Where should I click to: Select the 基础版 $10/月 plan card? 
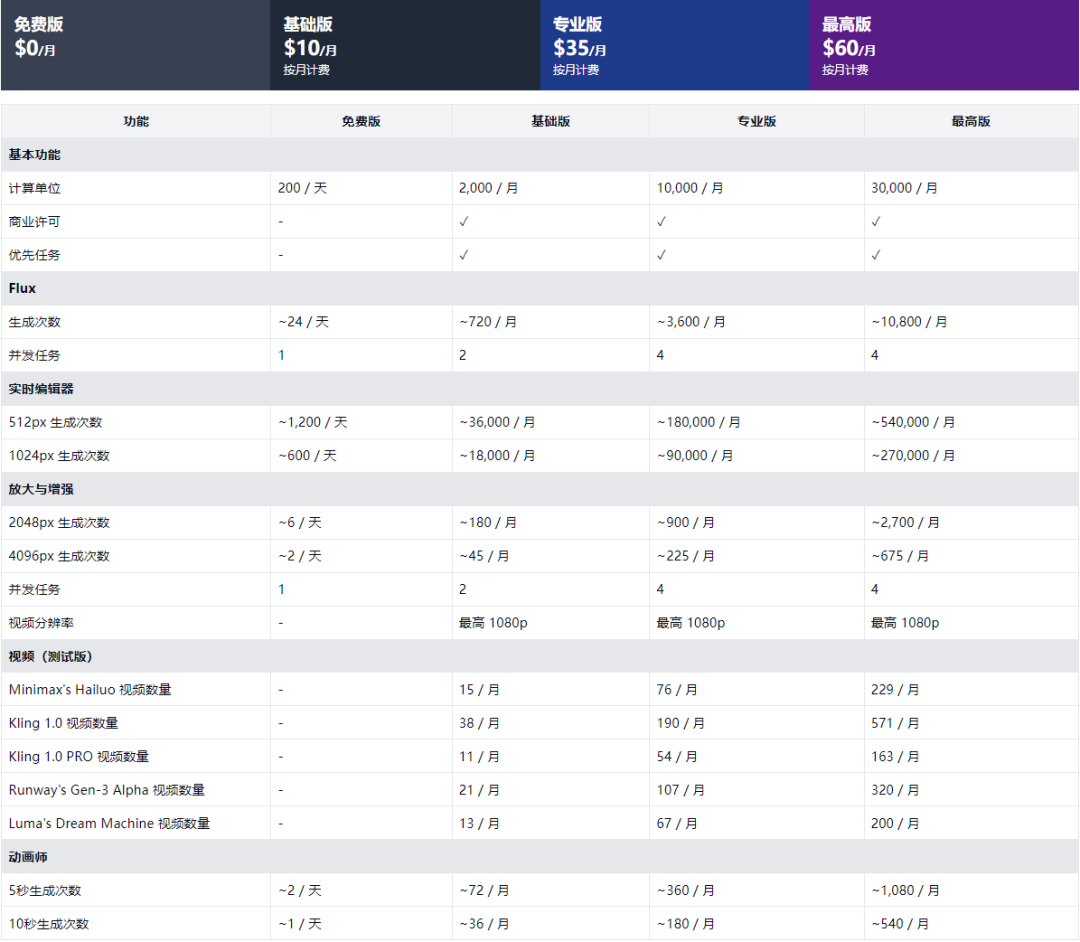[405, 45]
